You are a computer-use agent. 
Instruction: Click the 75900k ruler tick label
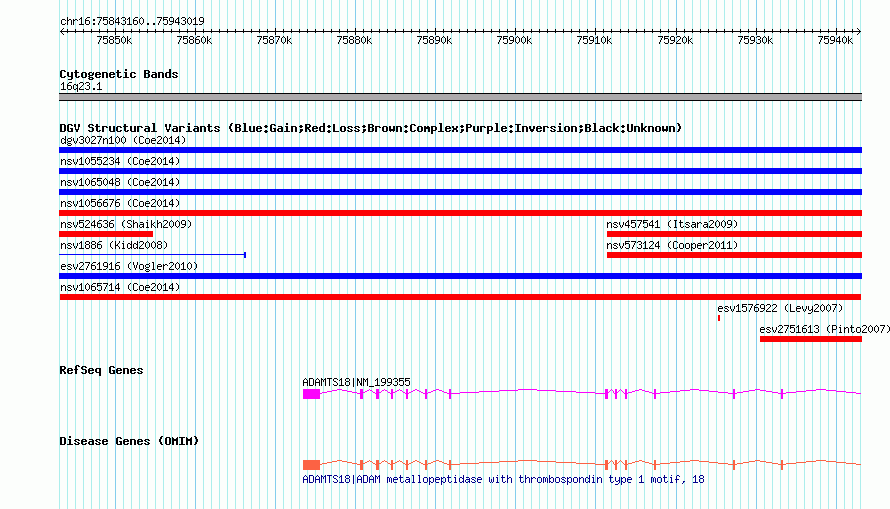tap(514, 40)
